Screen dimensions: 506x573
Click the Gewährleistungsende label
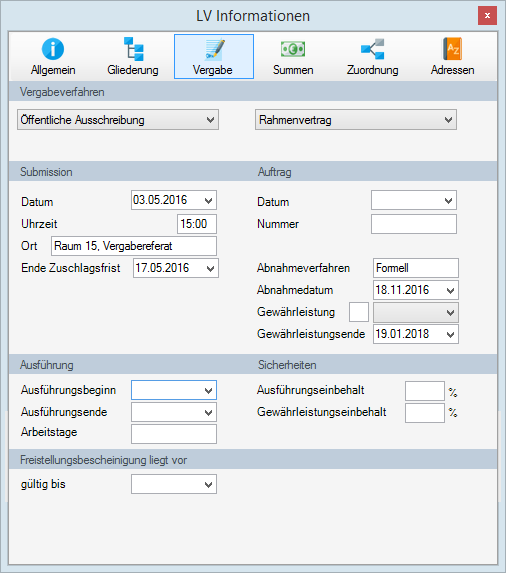311,334
